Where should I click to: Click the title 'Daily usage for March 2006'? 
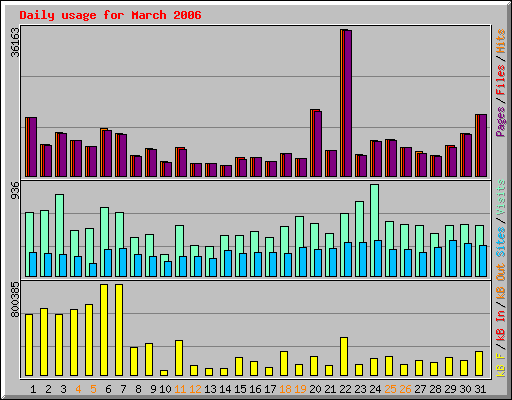click(110, 15)
